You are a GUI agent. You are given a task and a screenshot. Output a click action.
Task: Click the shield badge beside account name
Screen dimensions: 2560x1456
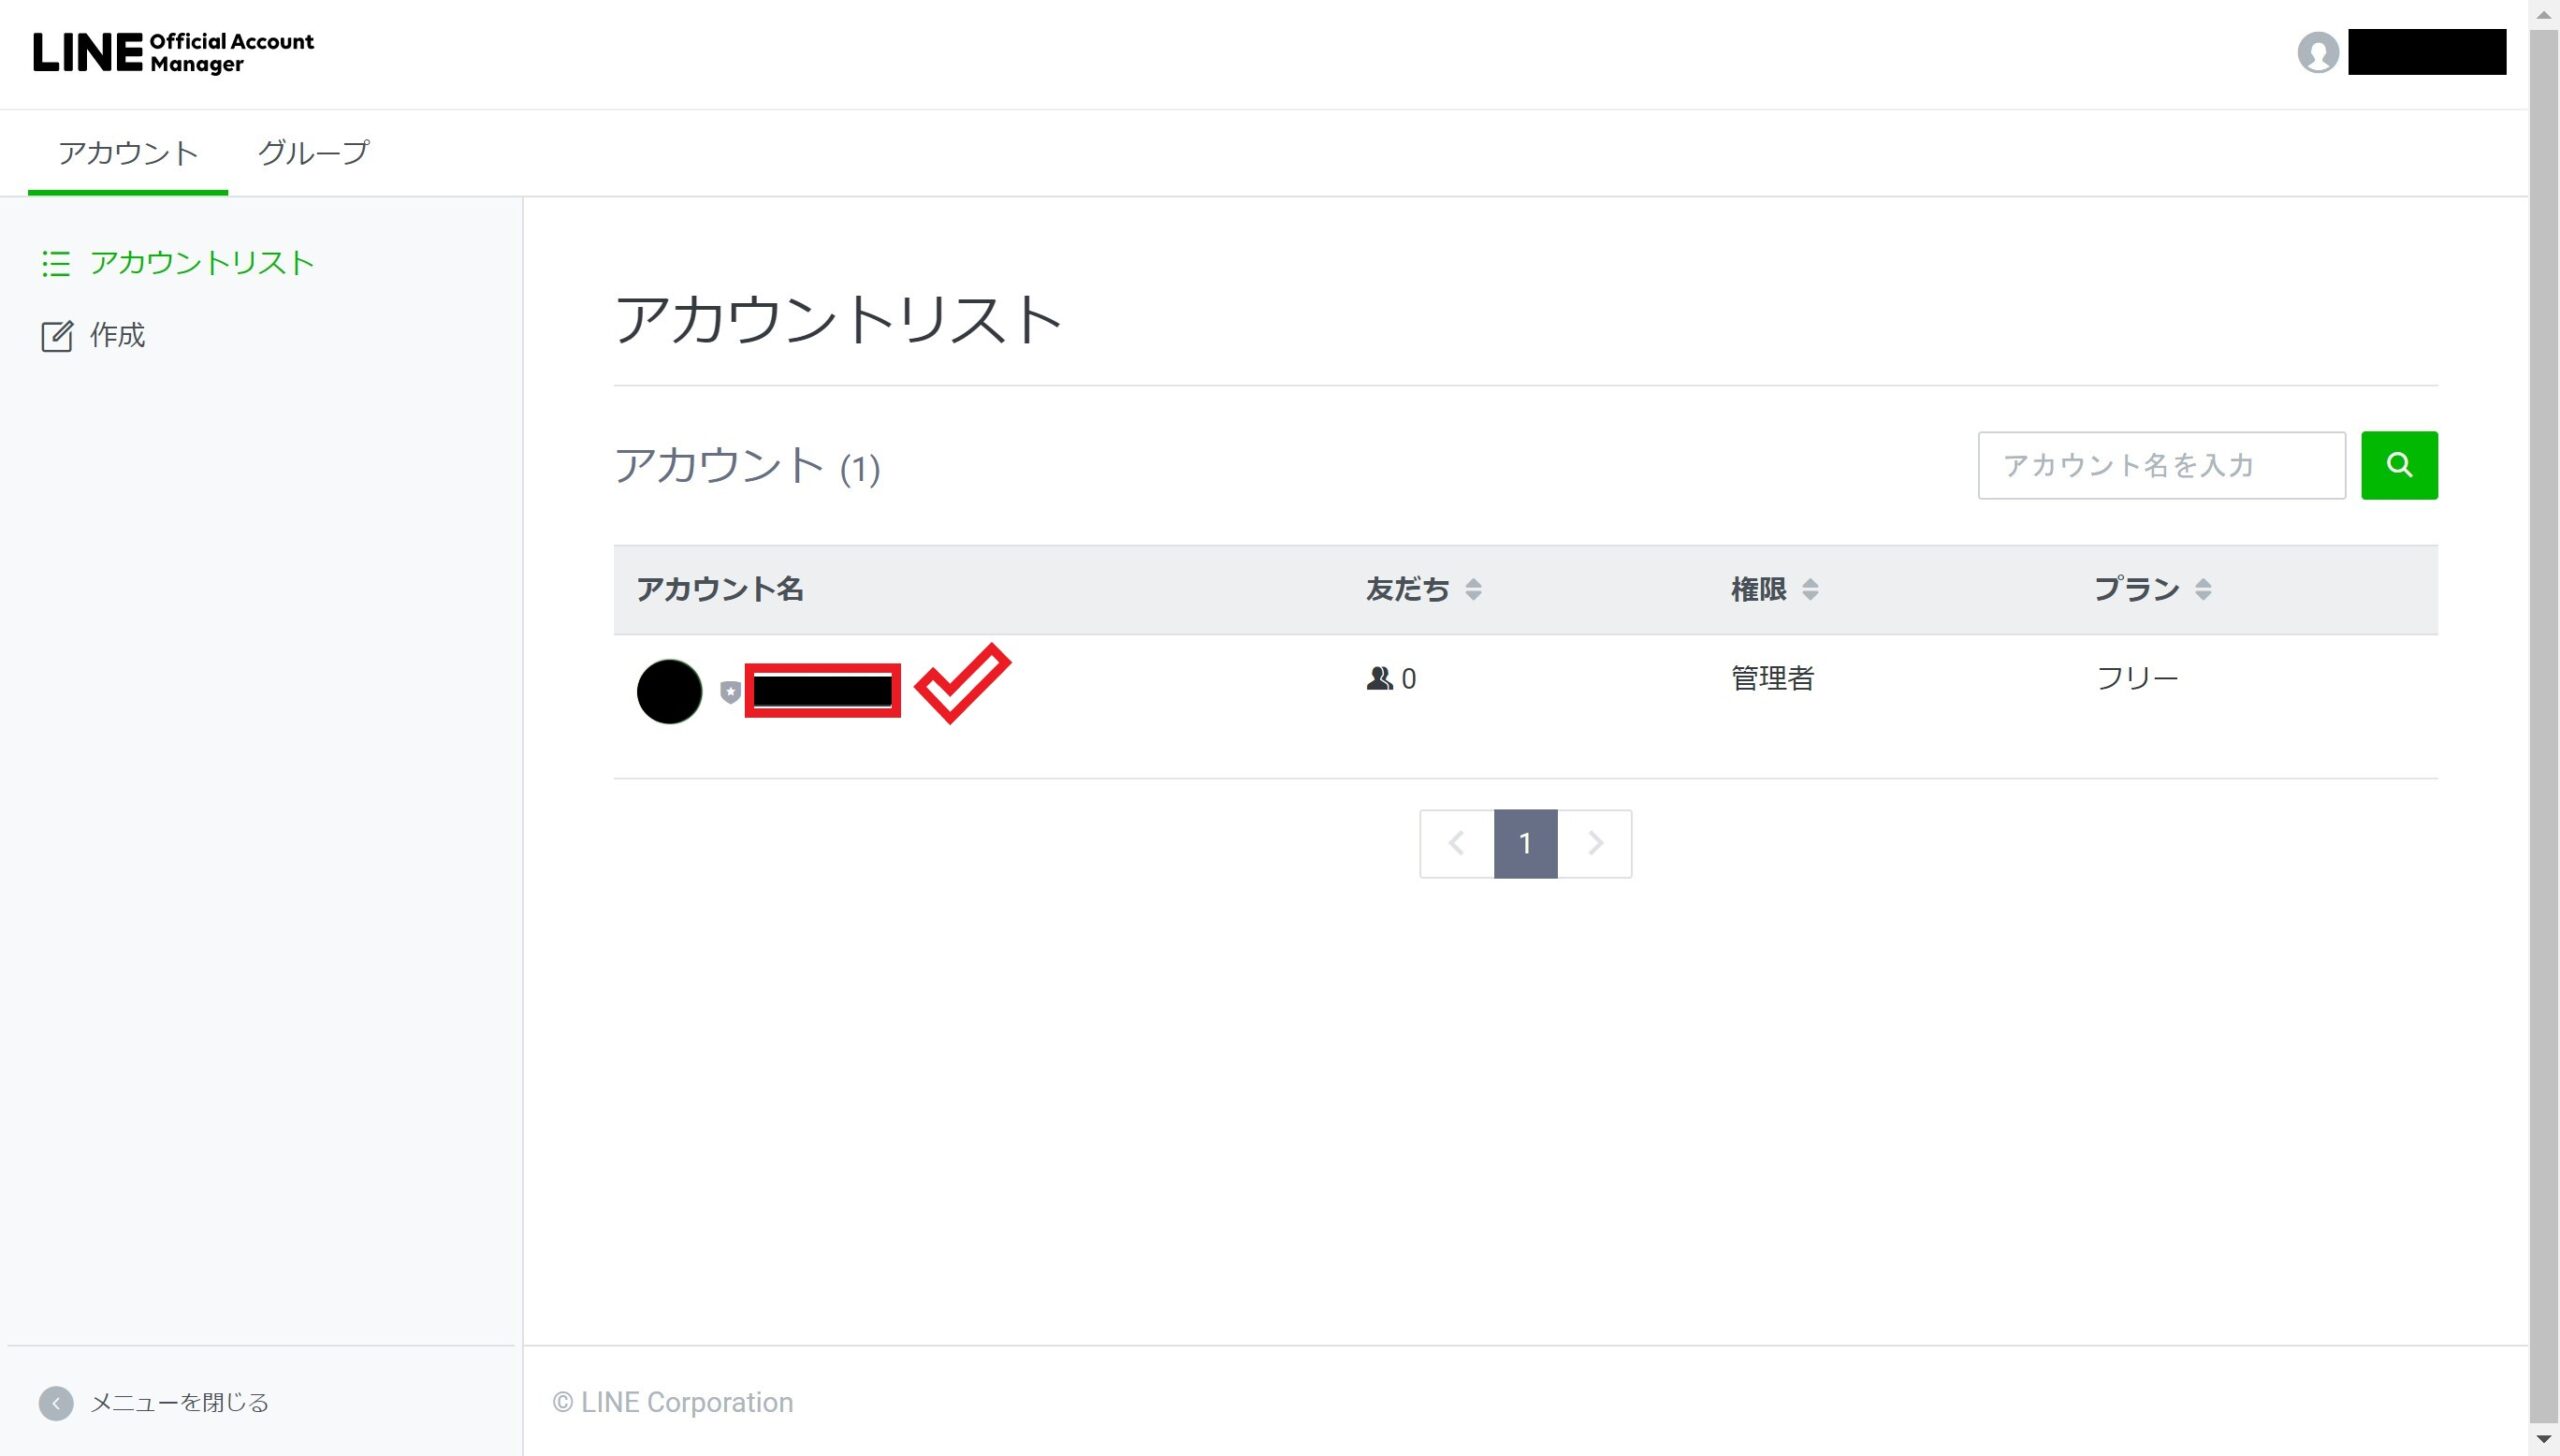point(730,692)
